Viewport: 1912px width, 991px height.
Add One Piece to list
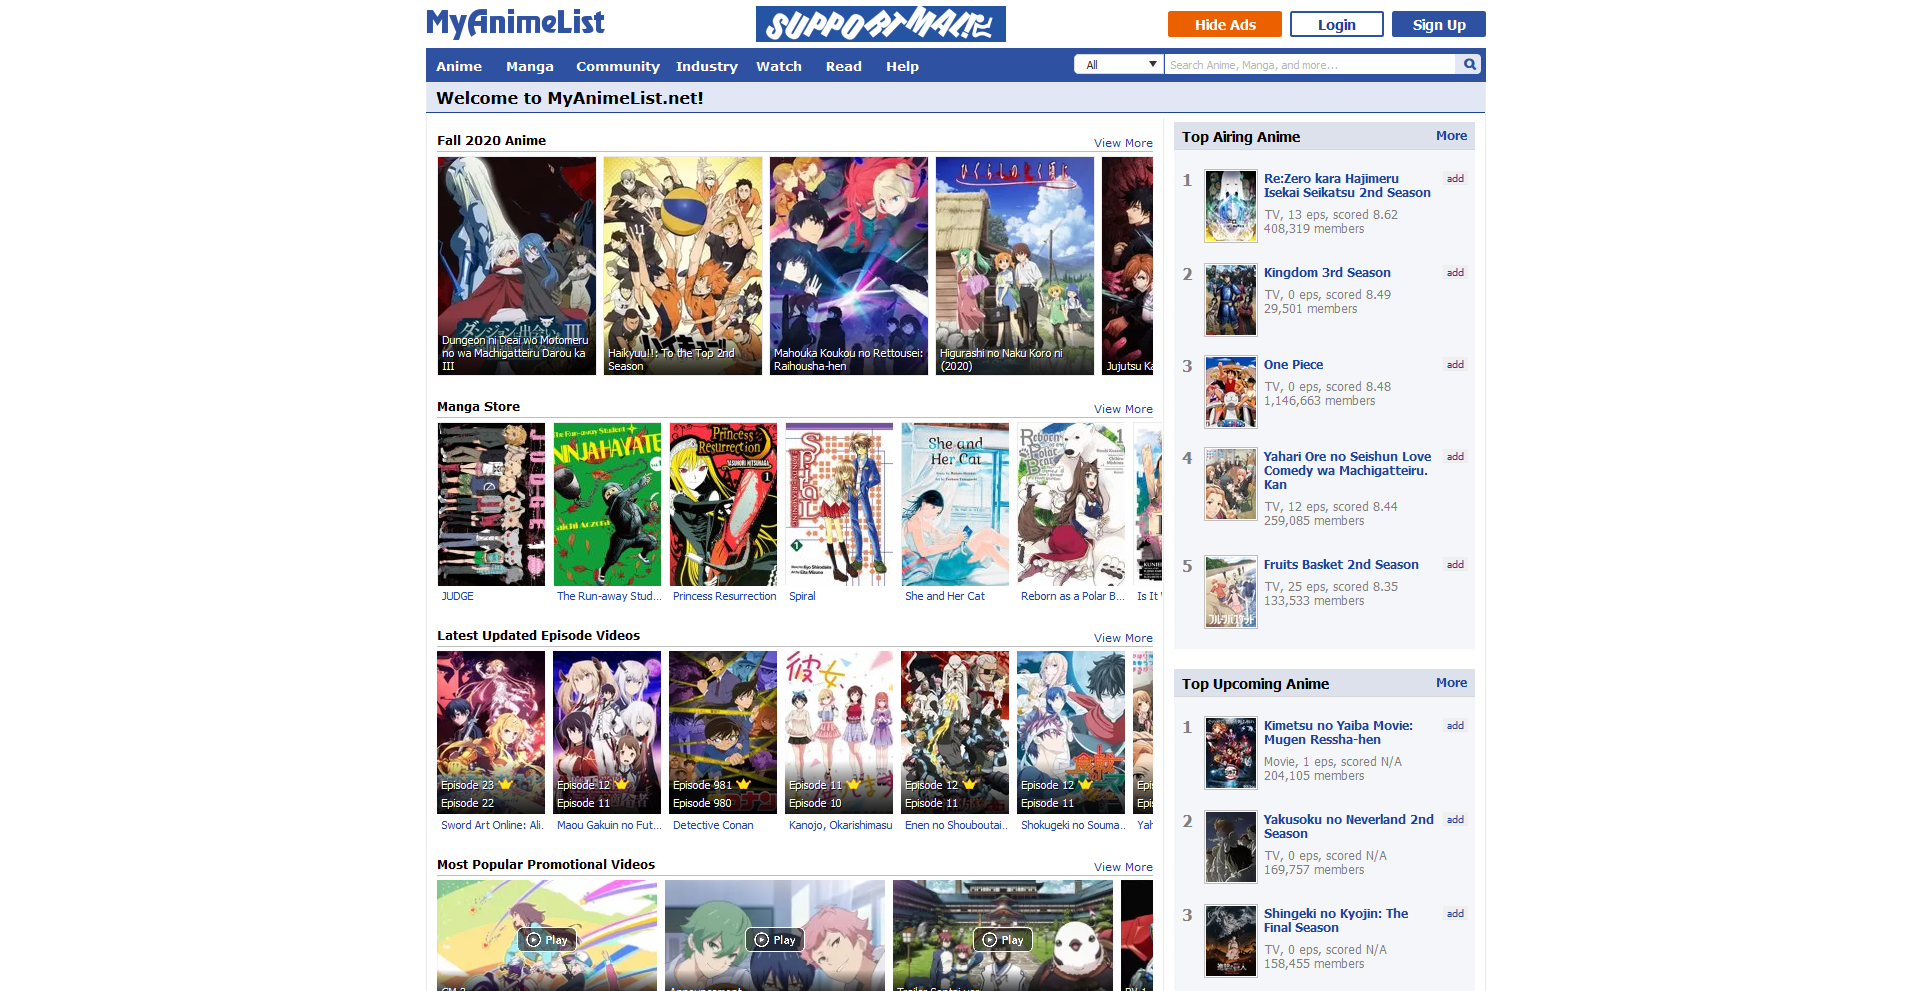pyautogui.click(x=1455, y=365)
